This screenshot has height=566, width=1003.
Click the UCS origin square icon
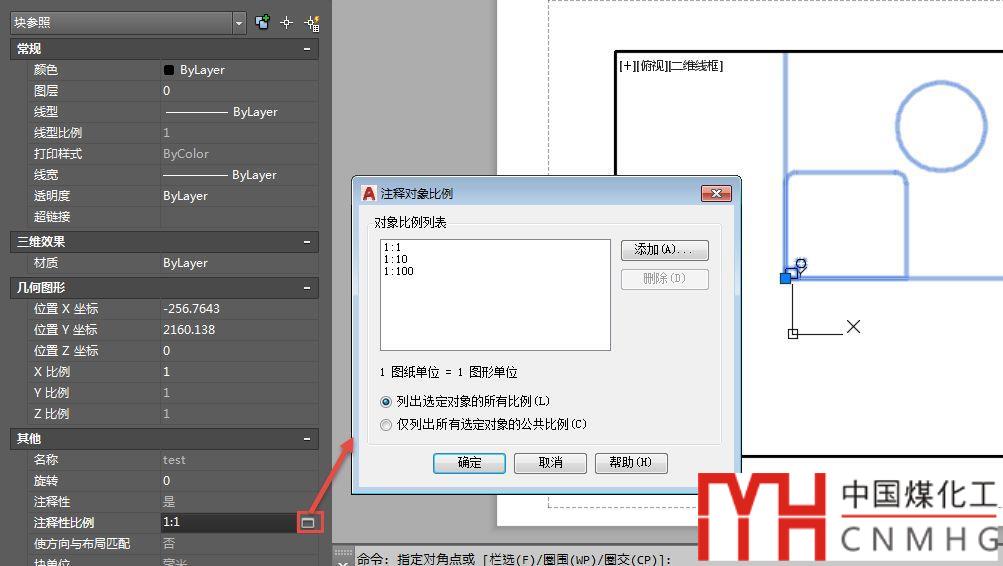(793, 333)
